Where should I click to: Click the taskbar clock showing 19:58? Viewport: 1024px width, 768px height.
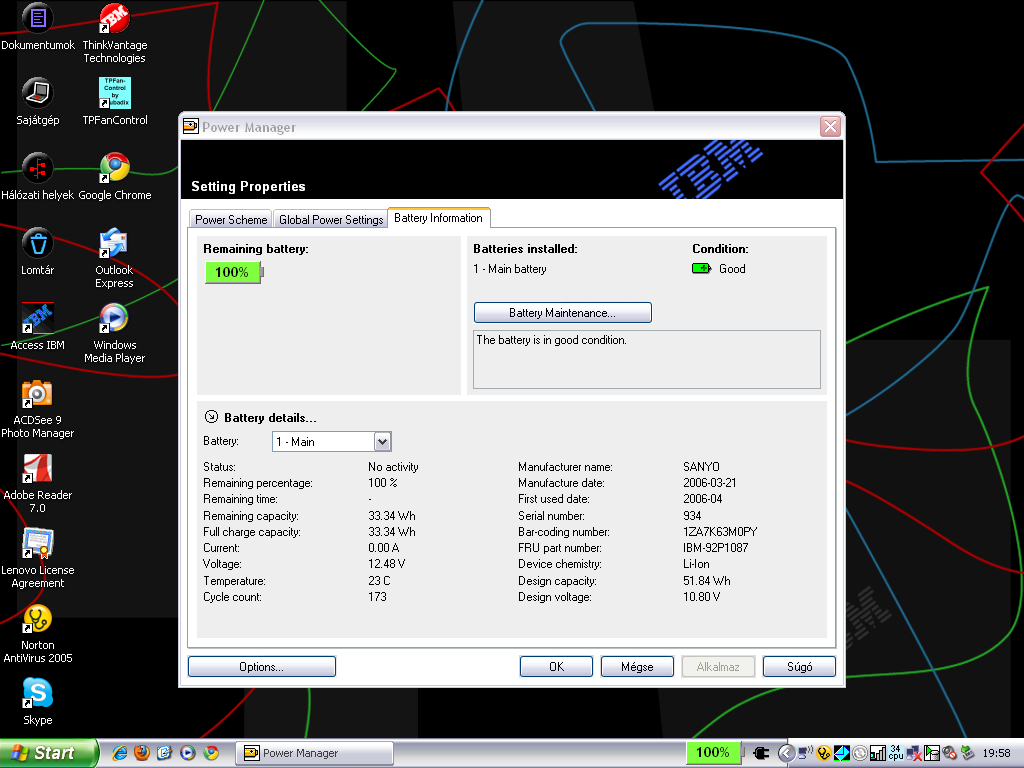point(997,753)
